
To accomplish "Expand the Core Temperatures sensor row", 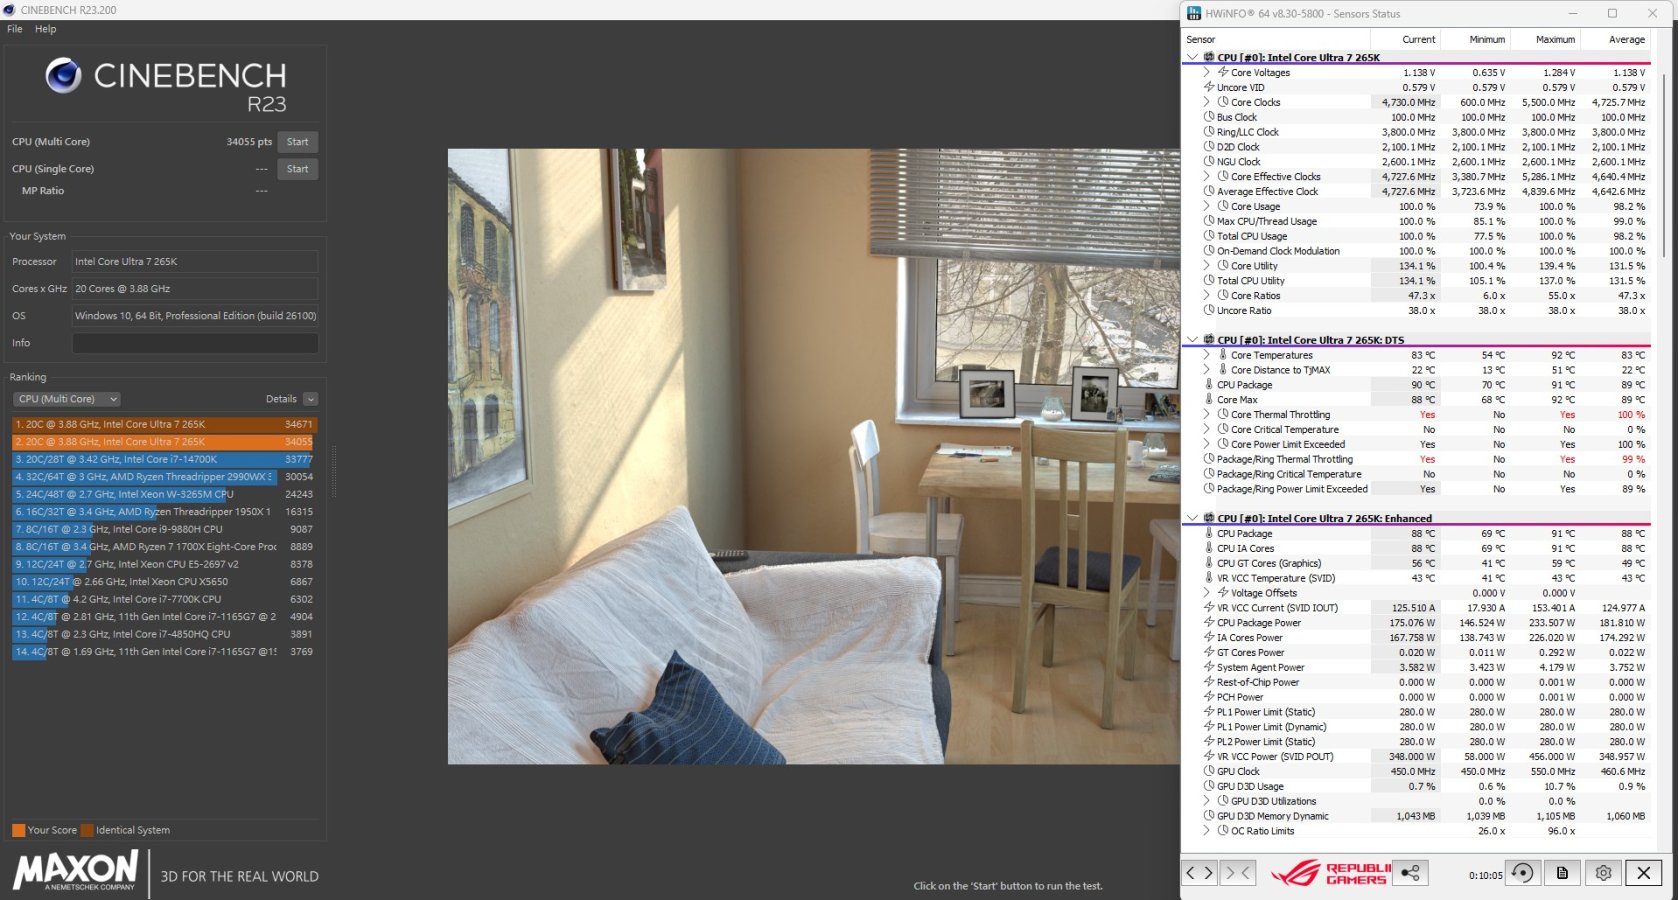I will point(1207,355).
